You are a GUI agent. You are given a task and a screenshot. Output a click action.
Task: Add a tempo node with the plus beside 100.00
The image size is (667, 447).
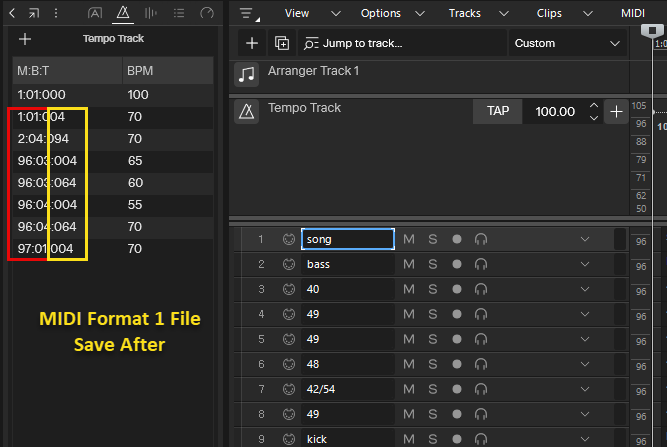coord(617,112)
